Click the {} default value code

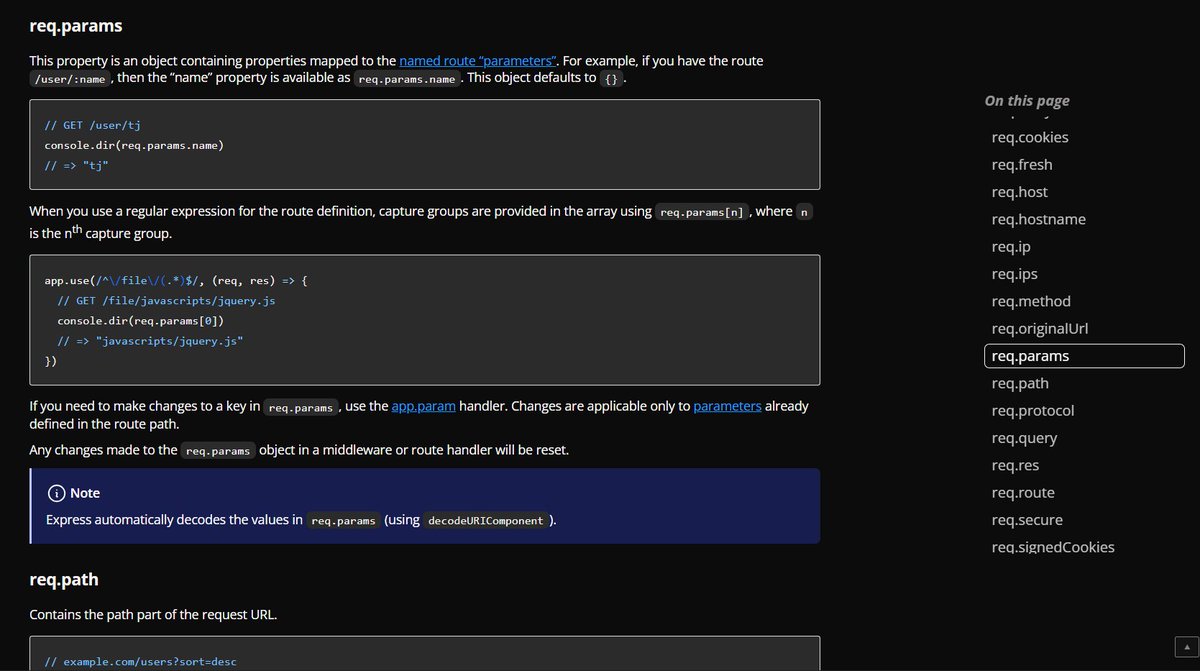click(x=611, y=78)
